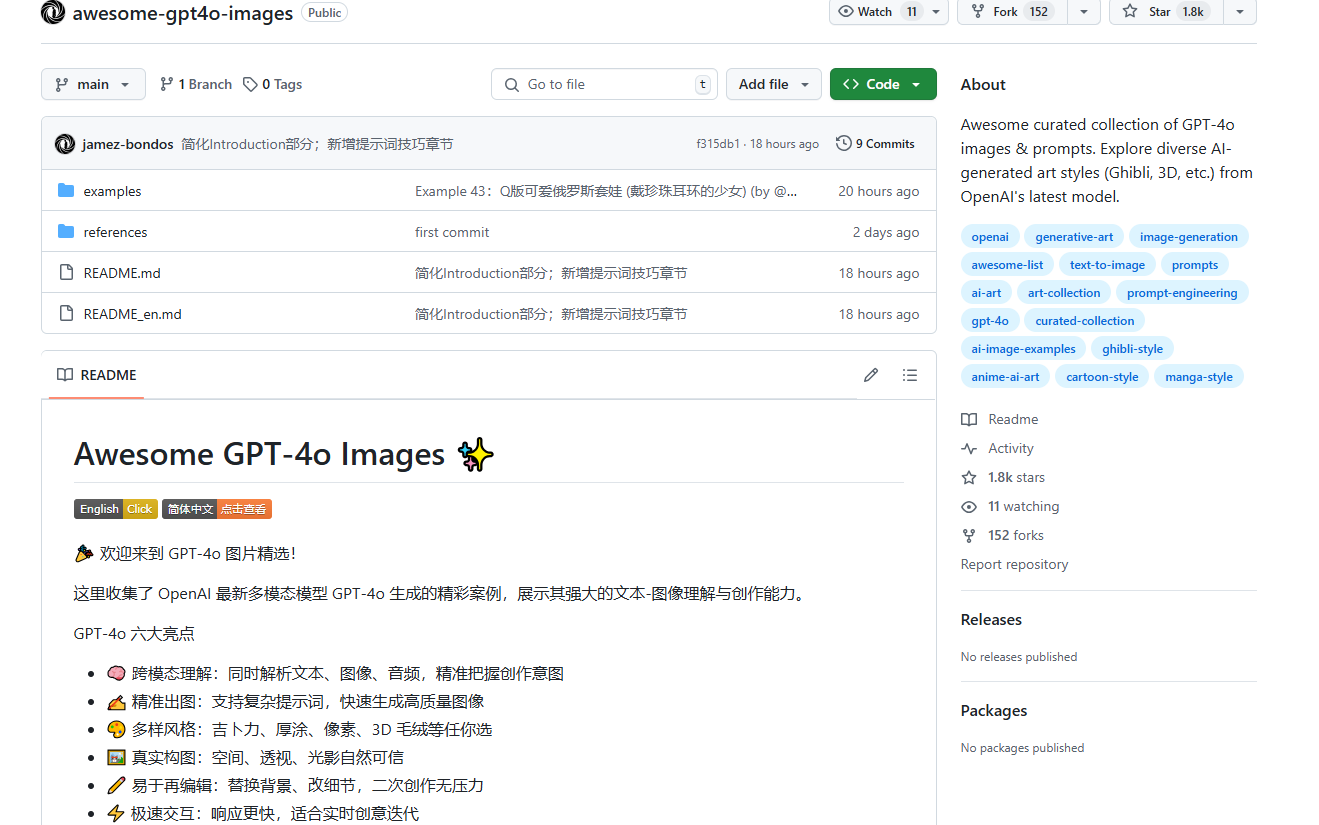This screenshot has width=1319, height=825.
Task: Open the Watch notifications dropdown arrow
Action: [937, 11]
